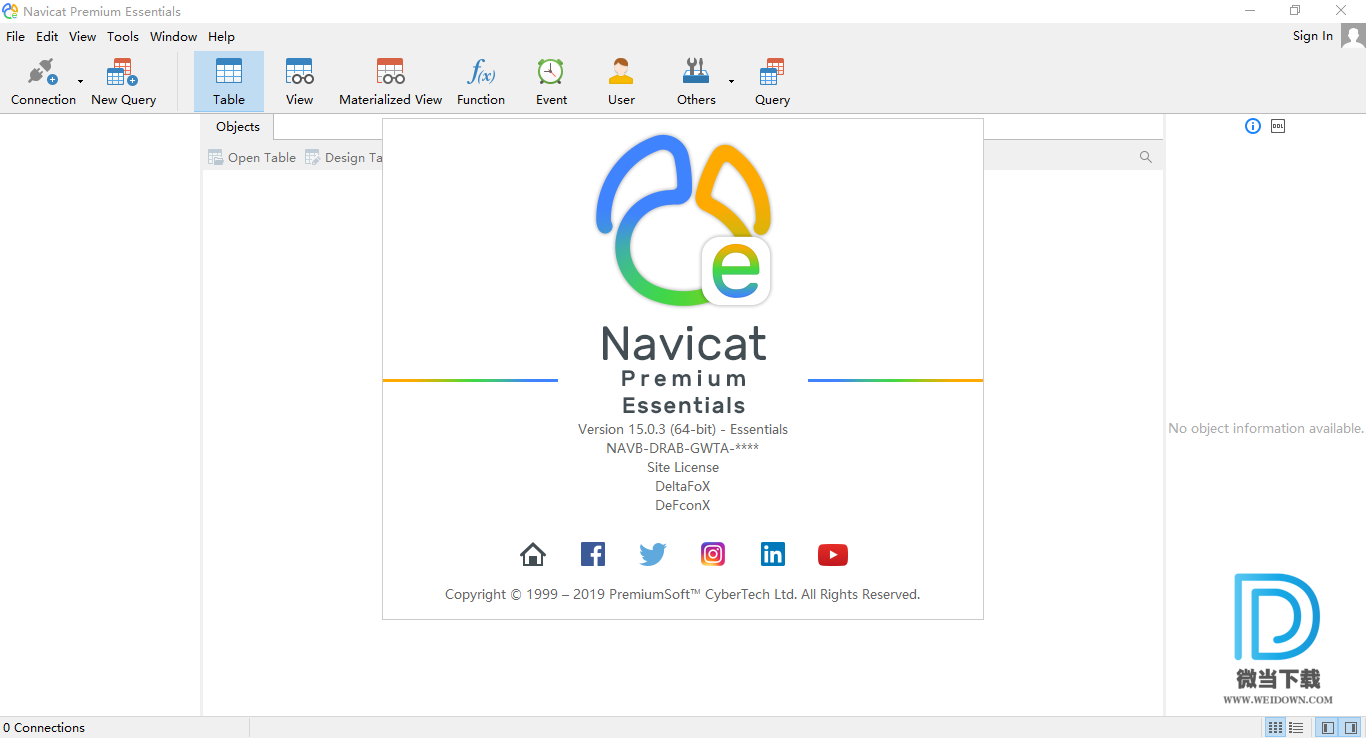Expand the Connection dropdown arrow

point(81,82)
